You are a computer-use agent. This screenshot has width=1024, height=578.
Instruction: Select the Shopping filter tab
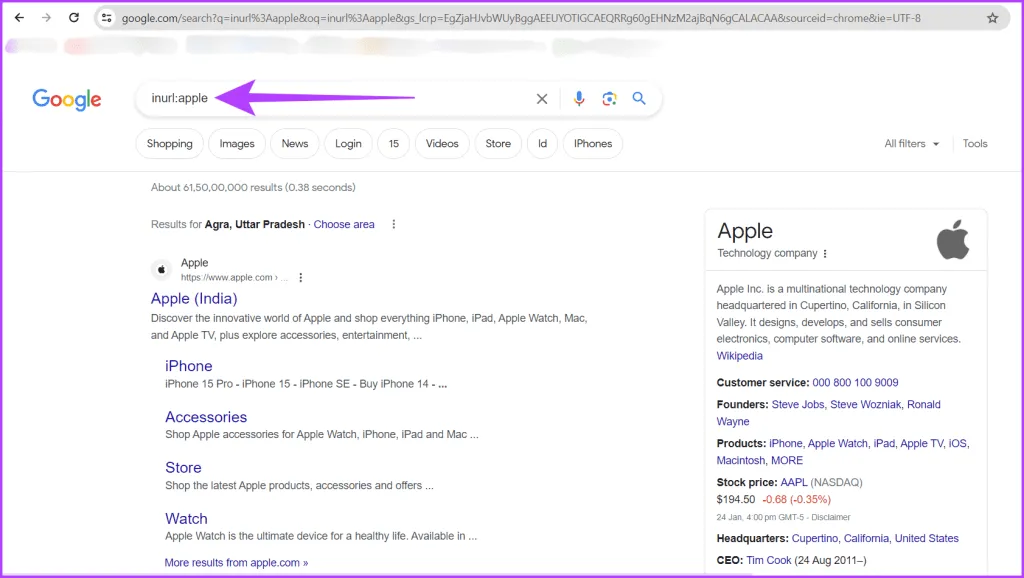tap(169, 144)
